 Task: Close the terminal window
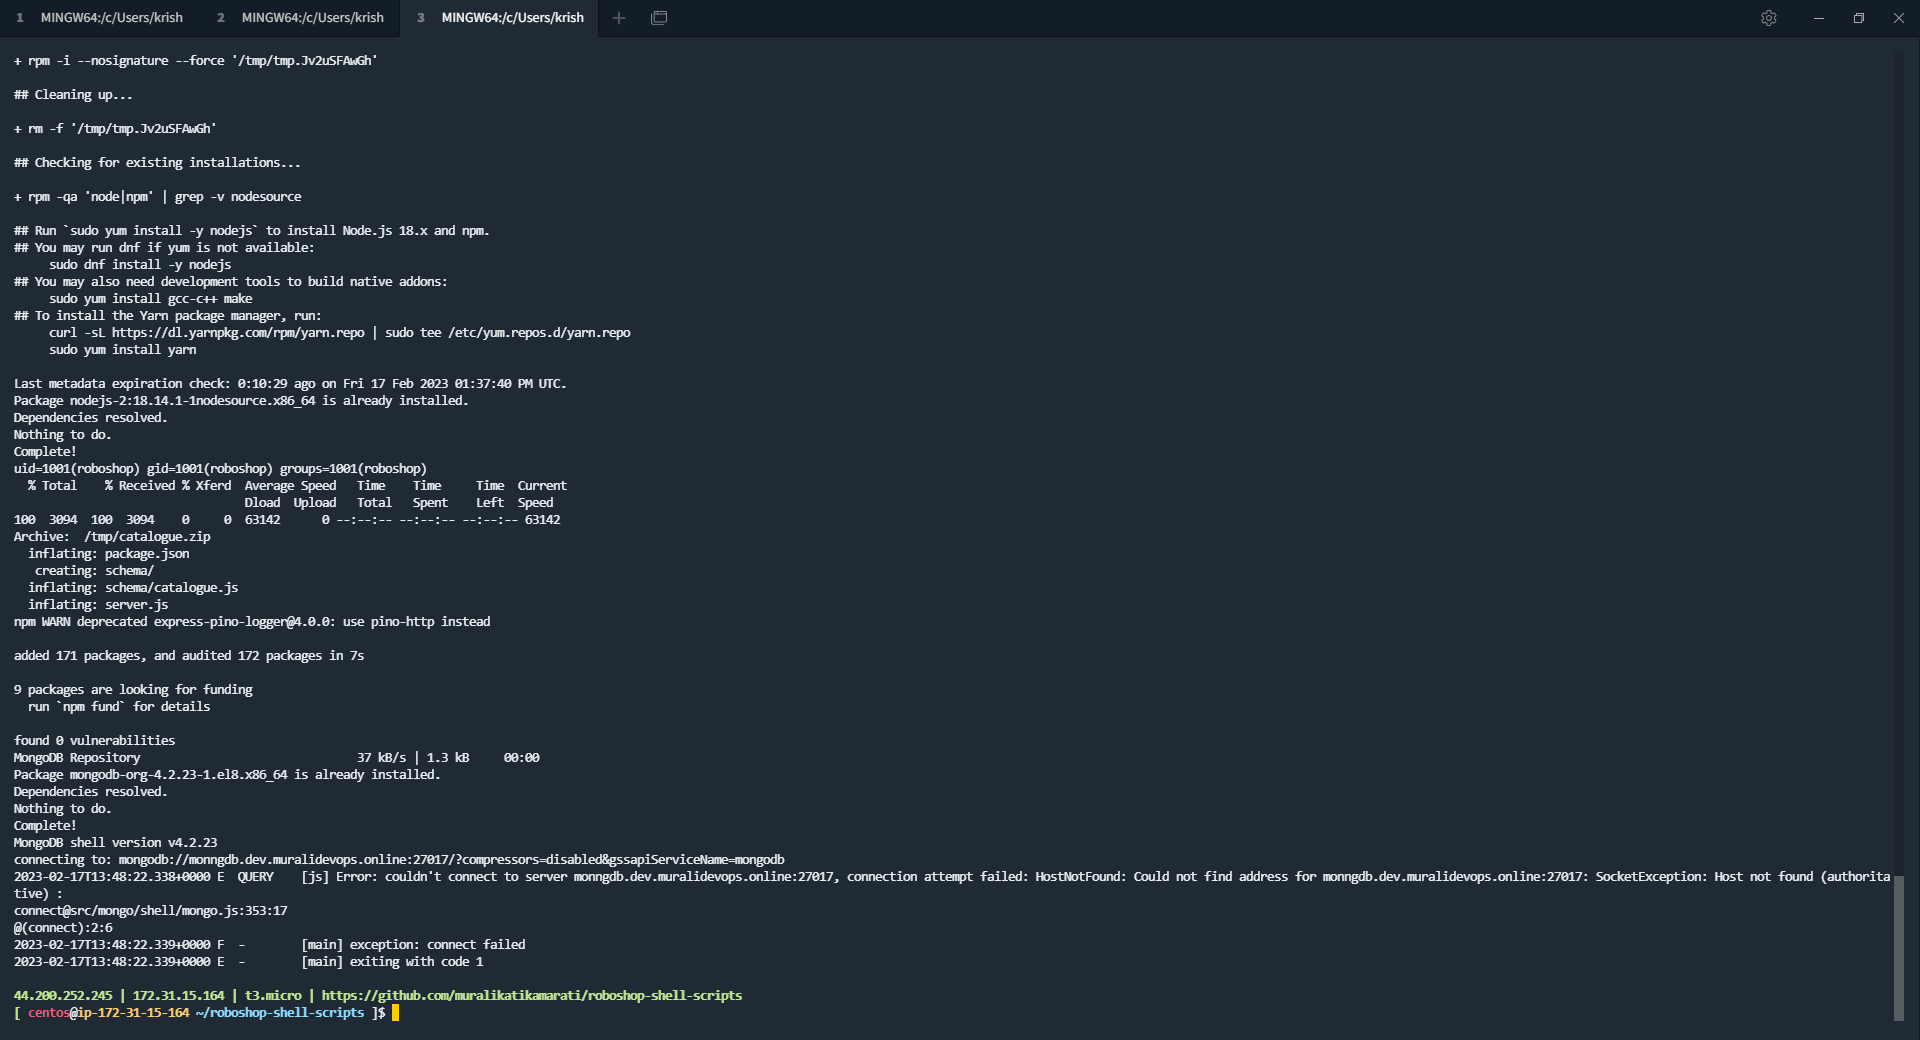coord(1899,18)
